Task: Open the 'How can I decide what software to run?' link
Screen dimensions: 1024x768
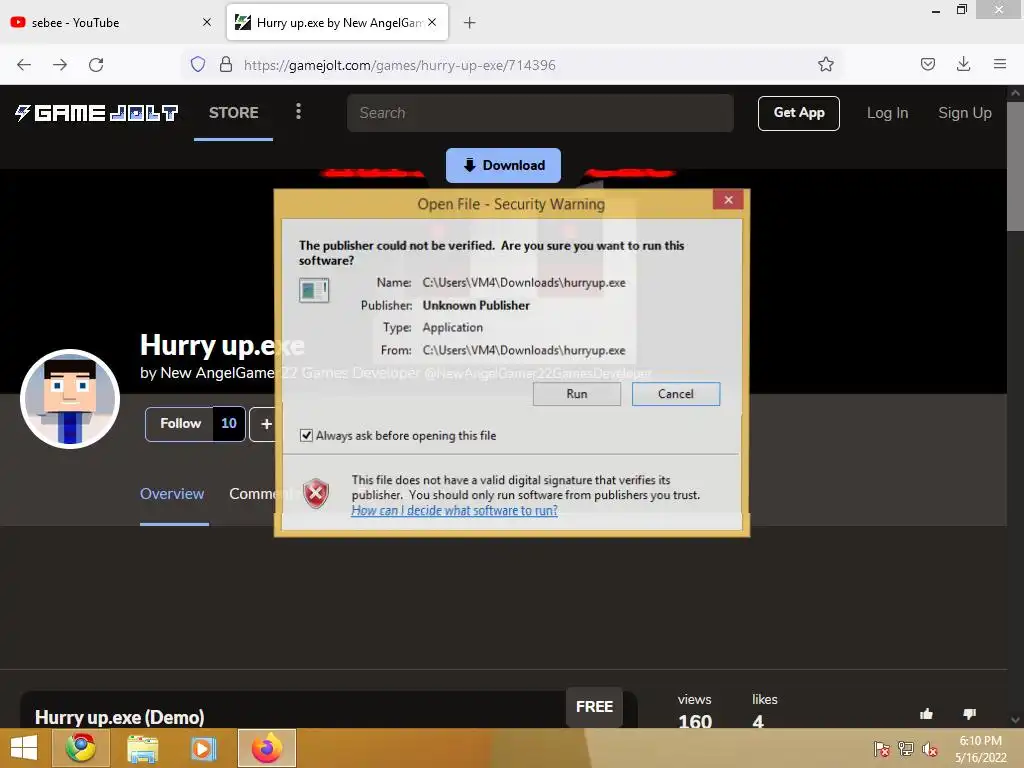Action: coord(455,511)
